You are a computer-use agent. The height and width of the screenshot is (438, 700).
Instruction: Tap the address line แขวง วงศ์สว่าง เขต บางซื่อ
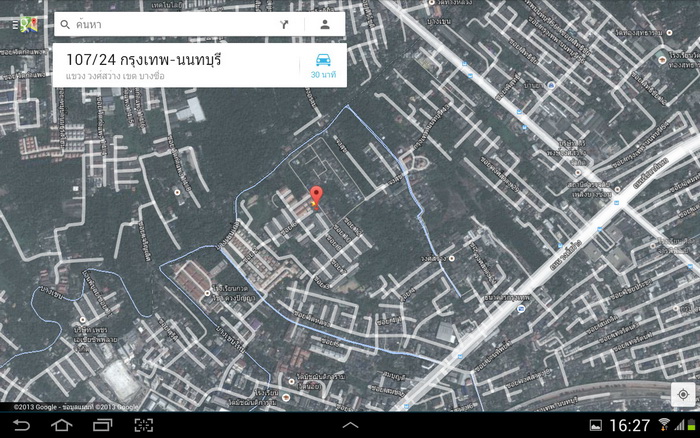[115, 76]
